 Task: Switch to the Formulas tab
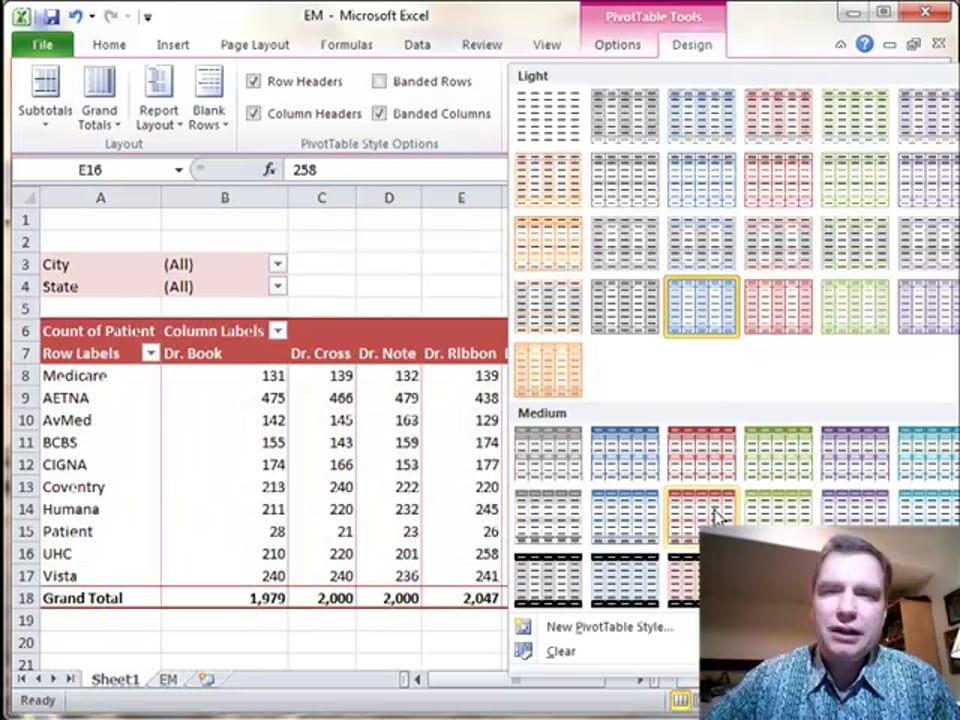347,45
